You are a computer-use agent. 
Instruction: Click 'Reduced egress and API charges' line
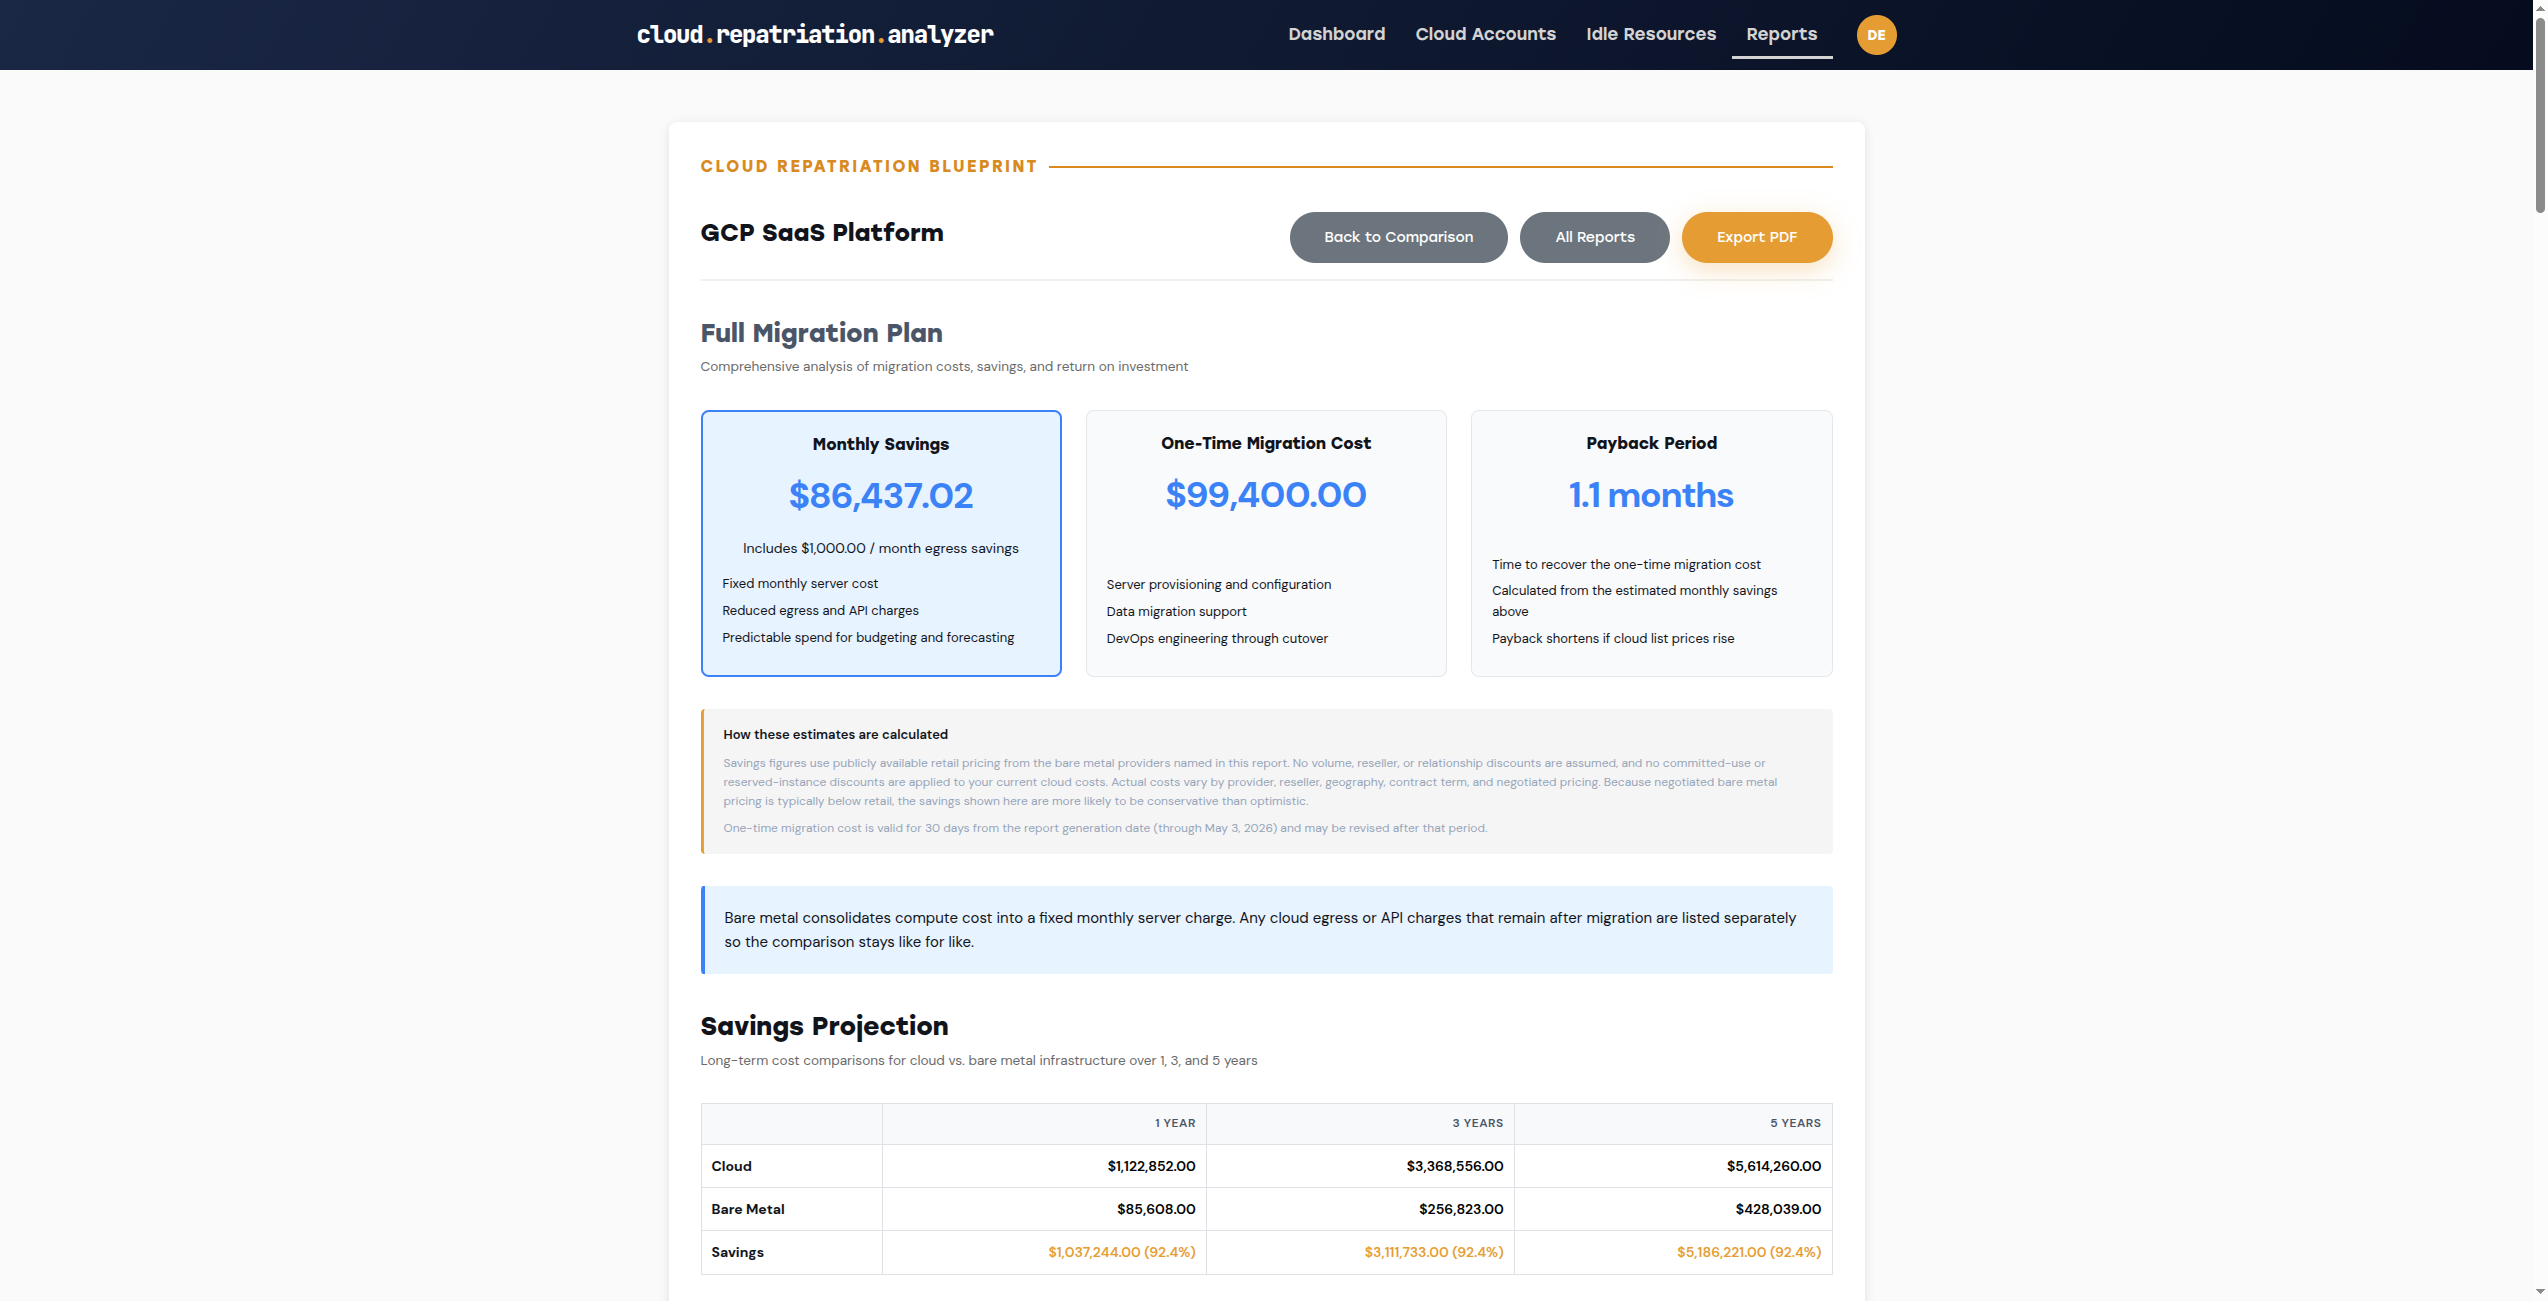(820, 610)
